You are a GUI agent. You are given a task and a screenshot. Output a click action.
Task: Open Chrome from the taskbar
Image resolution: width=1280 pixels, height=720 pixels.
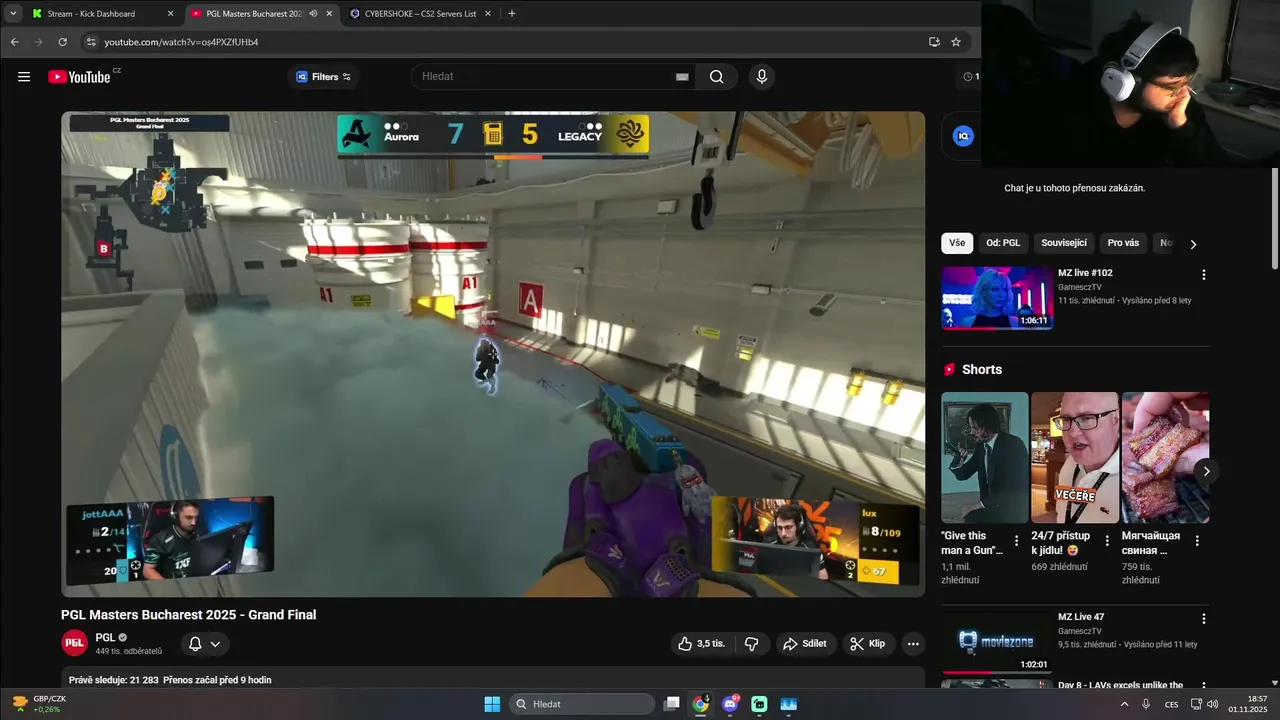701,704
